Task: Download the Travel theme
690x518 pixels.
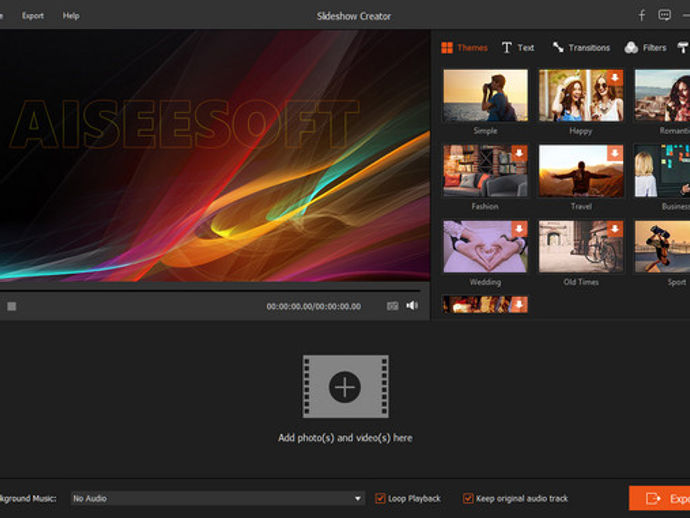Action: pyautogui.click(x=615, y=153)
